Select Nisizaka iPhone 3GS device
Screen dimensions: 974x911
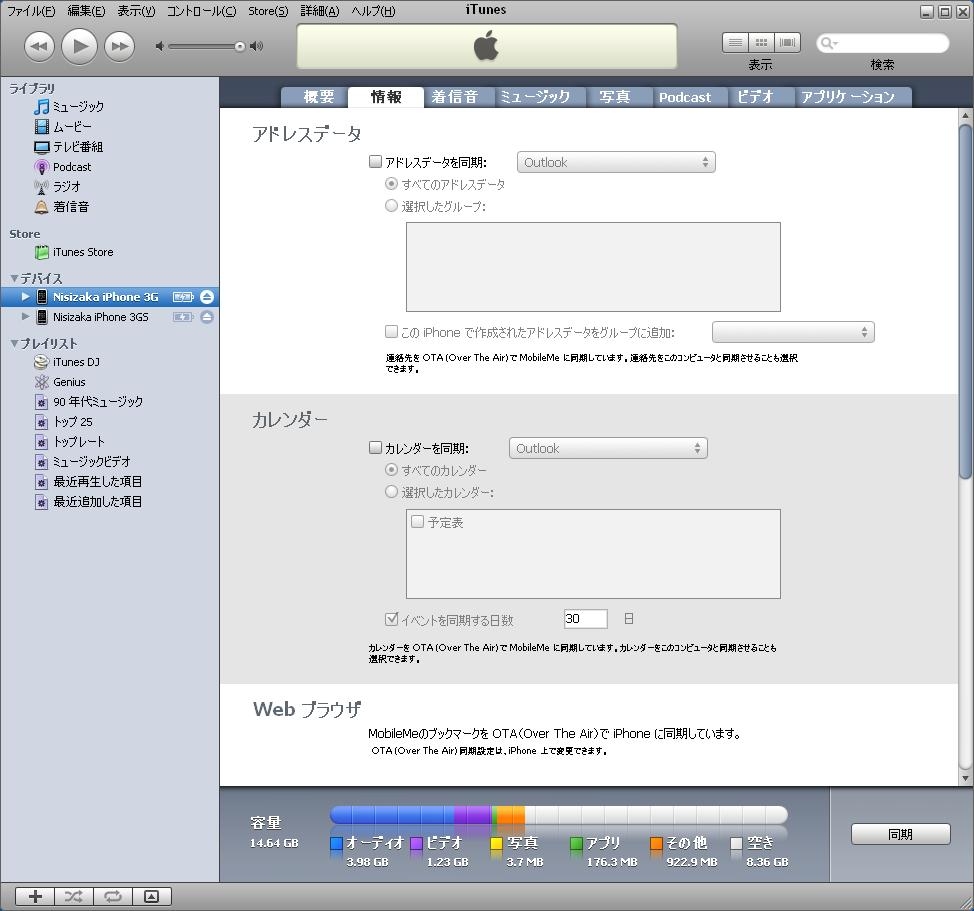(101, 317)
